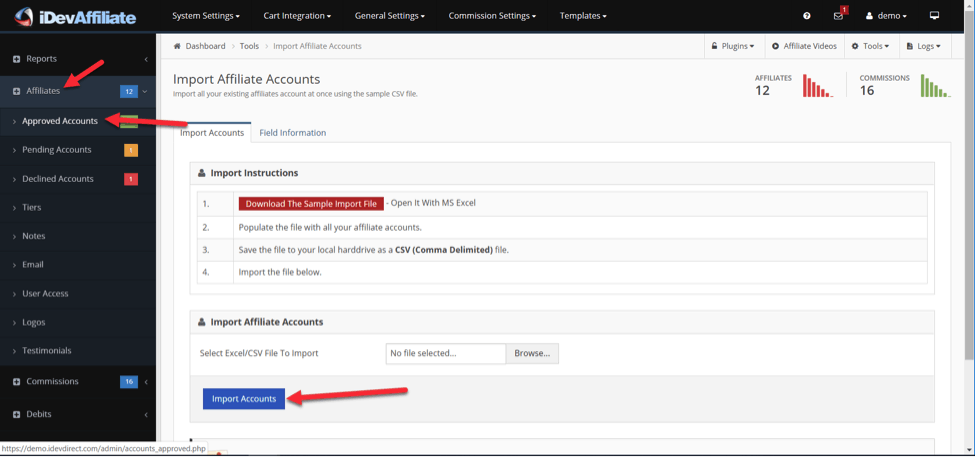Click the monitor icon in top bar
Image resolution: width=975 pixels, height=457 pixels.
click(934, 16)
